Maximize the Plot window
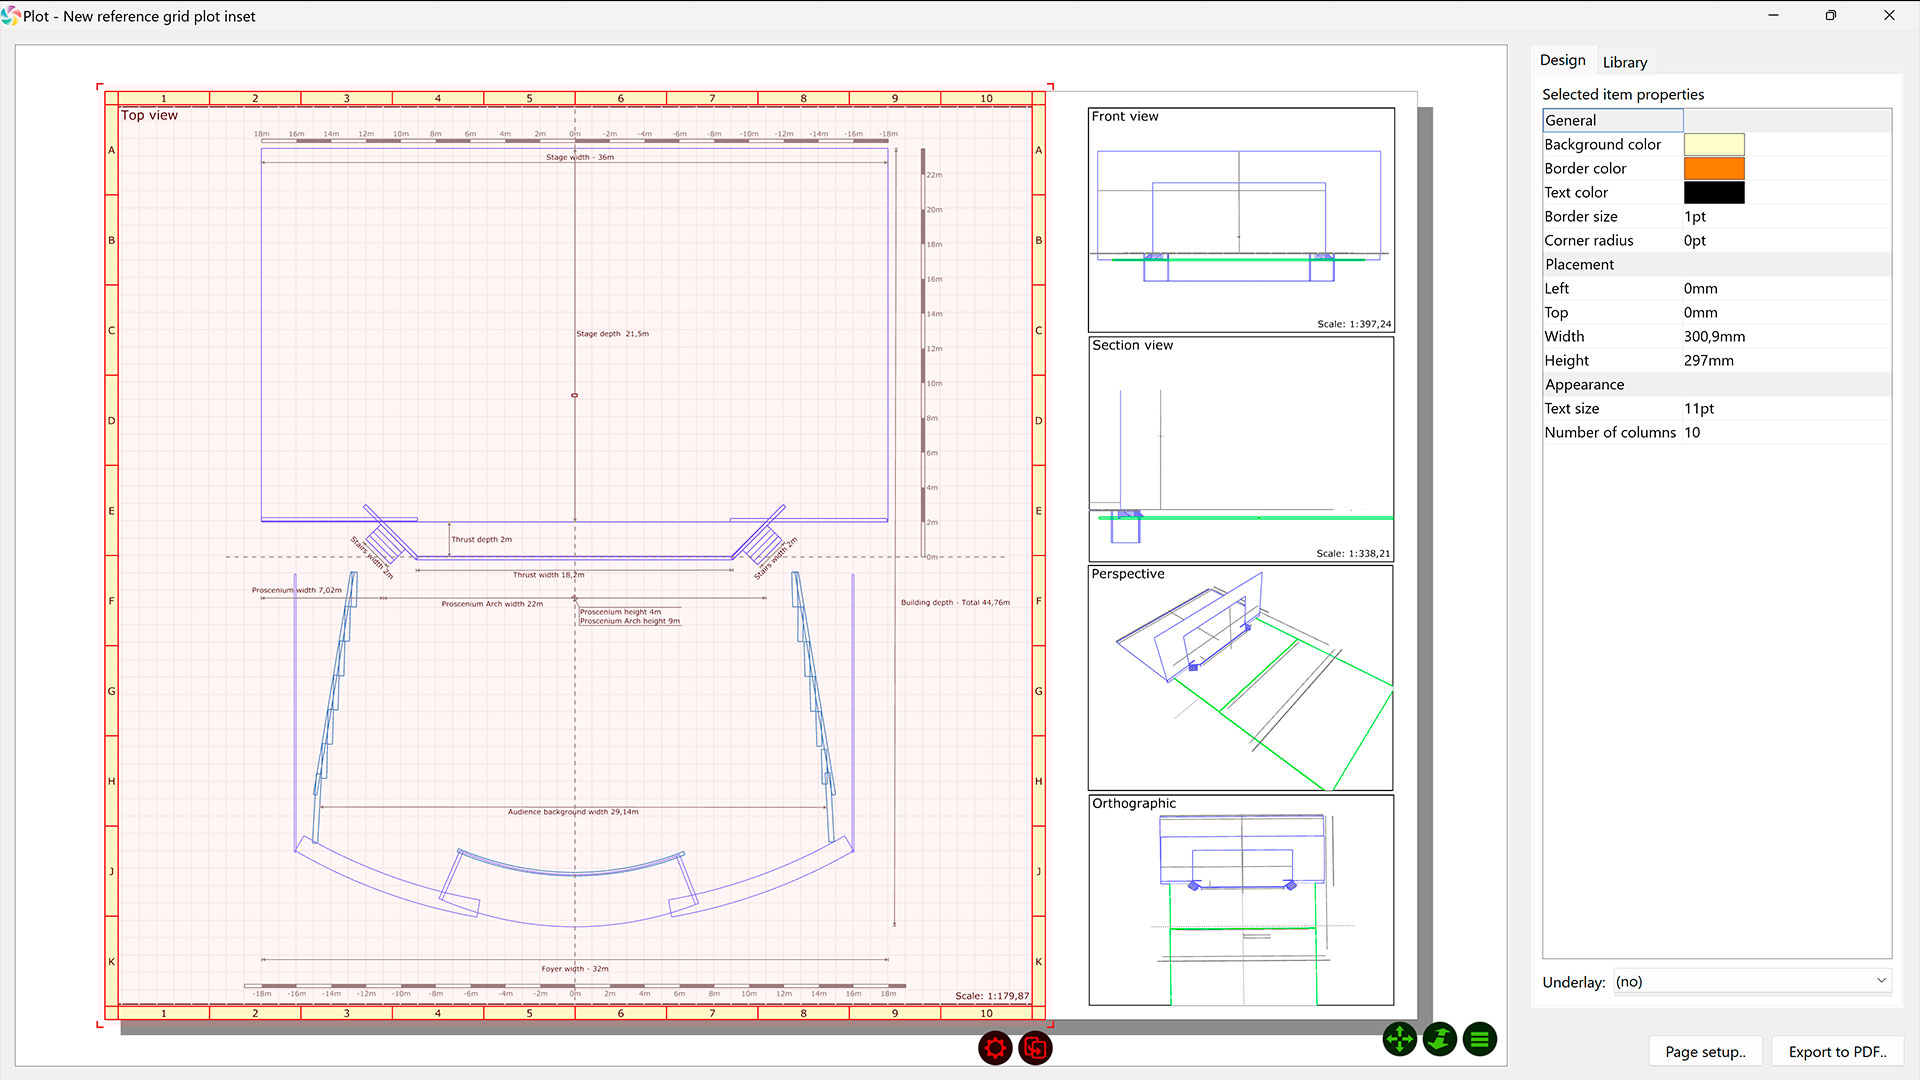This screenshot has height=1080, width=1920. pos(1831,15)
